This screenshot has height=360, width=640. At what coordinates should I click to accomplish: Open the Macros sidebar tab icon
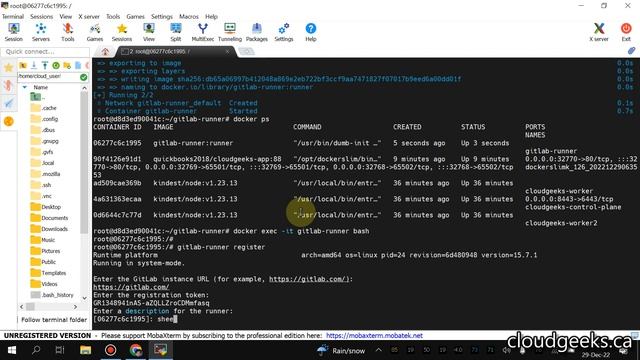[x=9, y=103]
